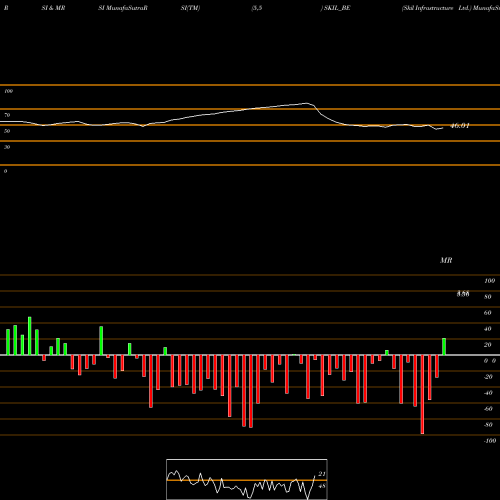This screenshot has height=500, width=500.
Task: Click the '70' level label on RSI axis
Action: pos(7,115)
